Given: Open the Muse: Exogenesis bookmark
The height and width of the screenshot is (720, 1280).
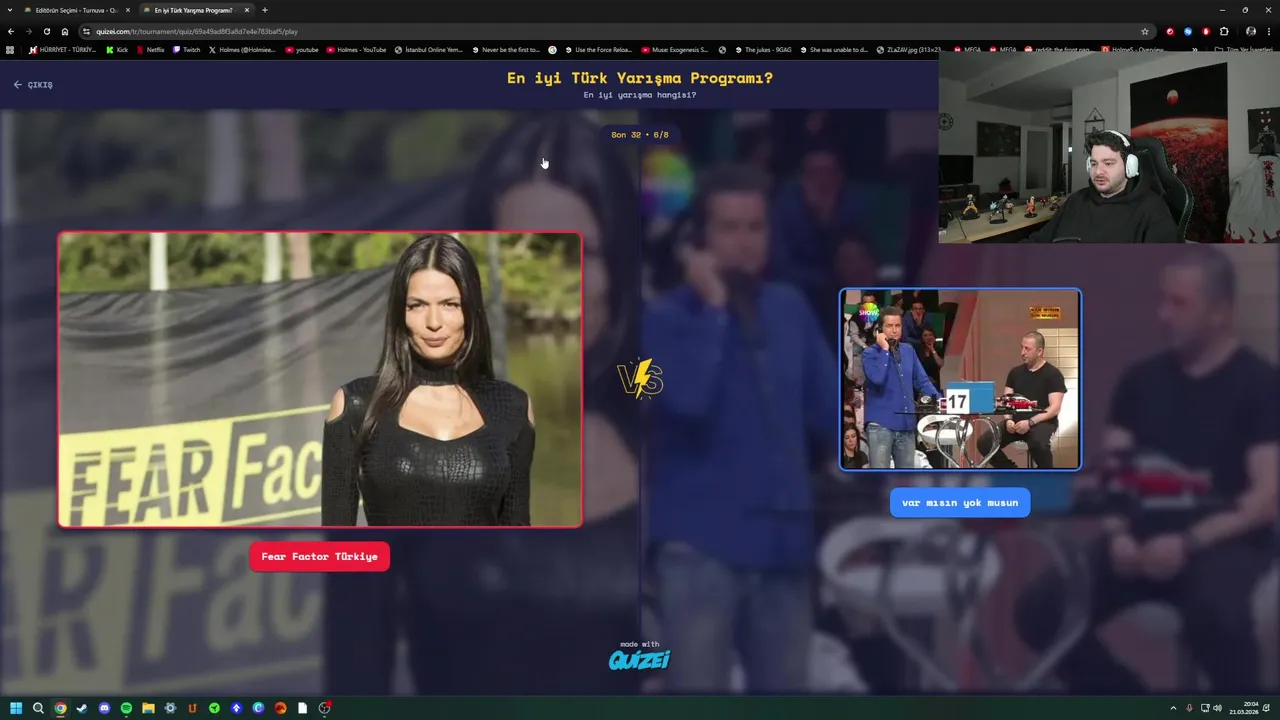Looking at the screenshot, I should point(675,49).
